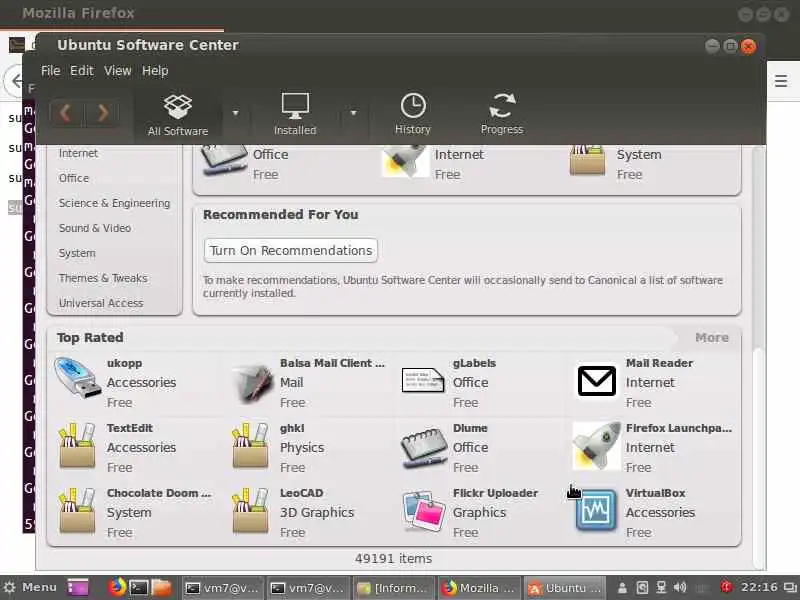Show Installed software
The image size is (800, 600).
295,115
